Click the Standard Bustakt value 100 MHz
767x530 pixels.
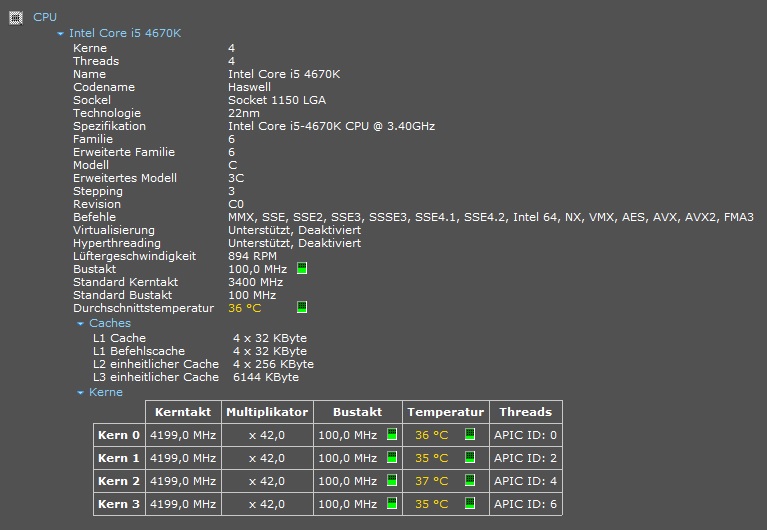[252, 295]
